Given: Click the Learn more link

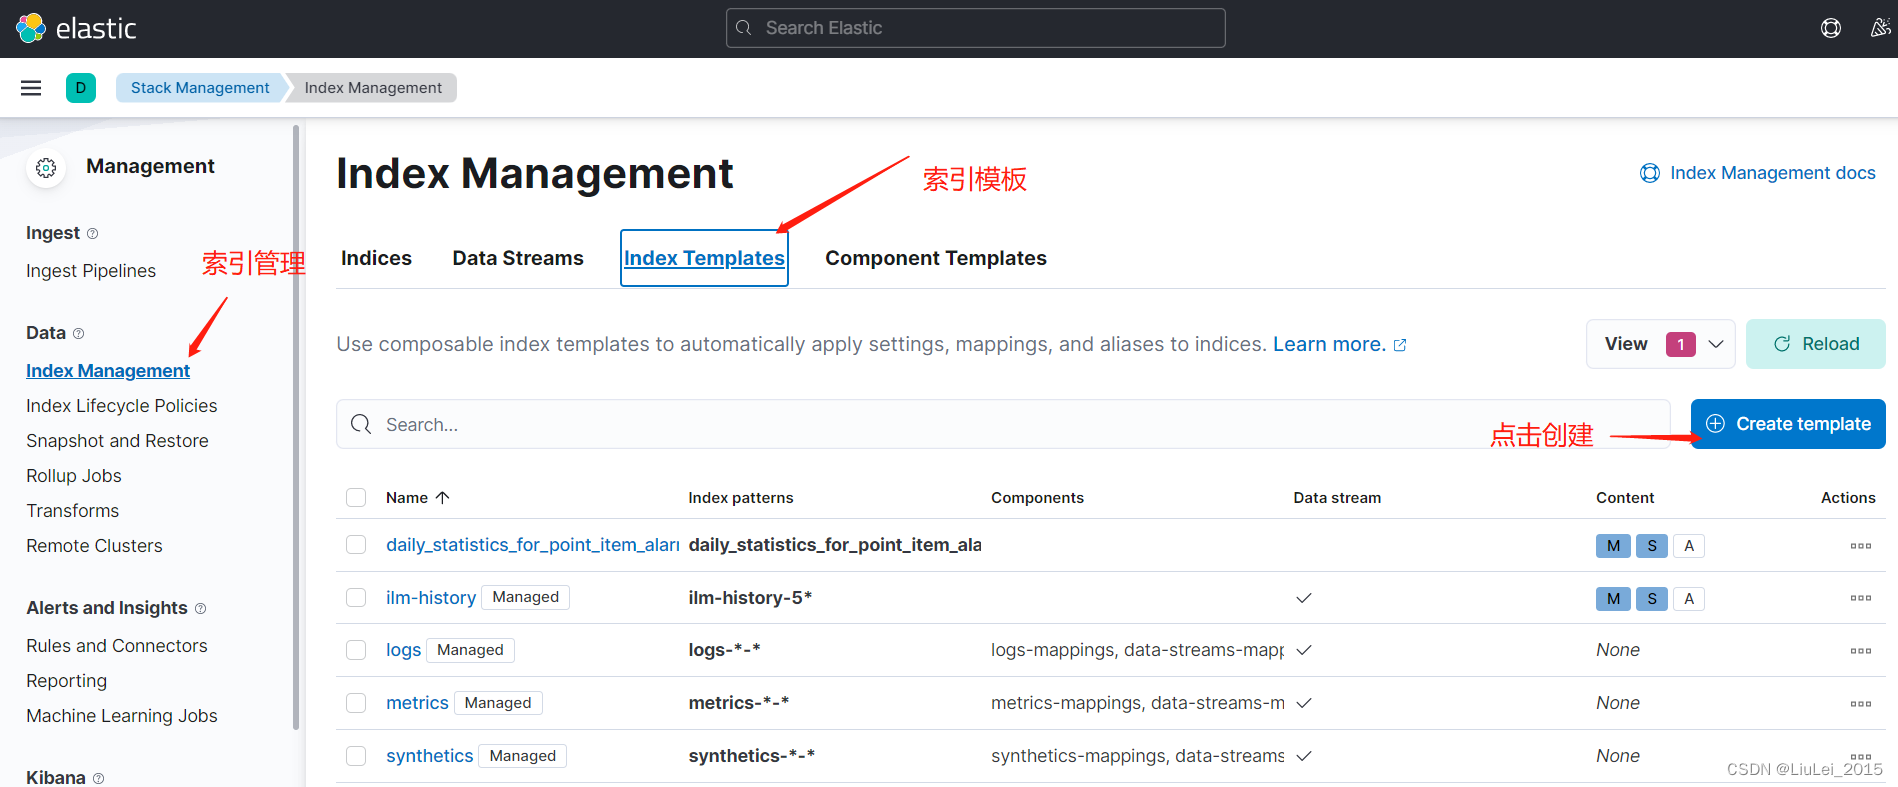Looking at the screenshot, I should [1329, 345].
